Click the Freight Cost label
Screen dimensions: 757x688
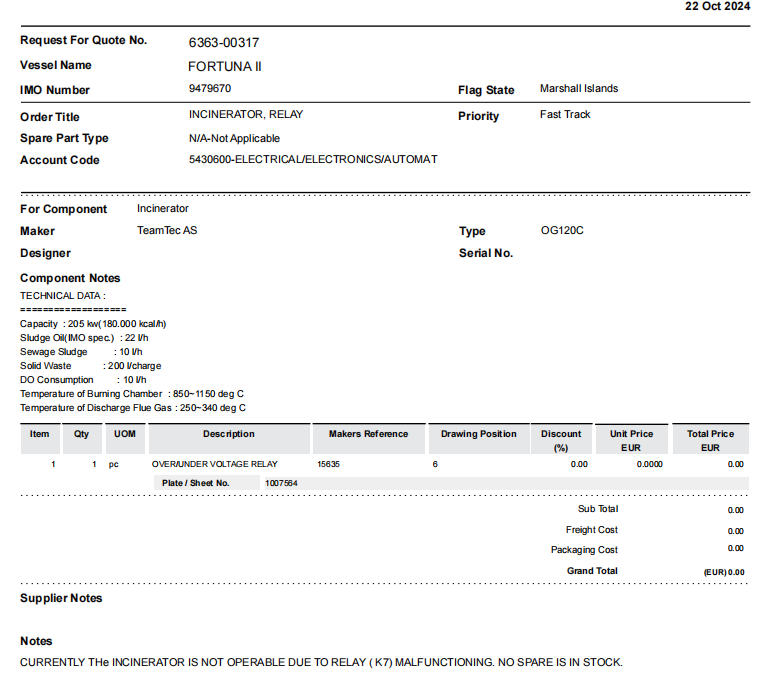[591, 530]
